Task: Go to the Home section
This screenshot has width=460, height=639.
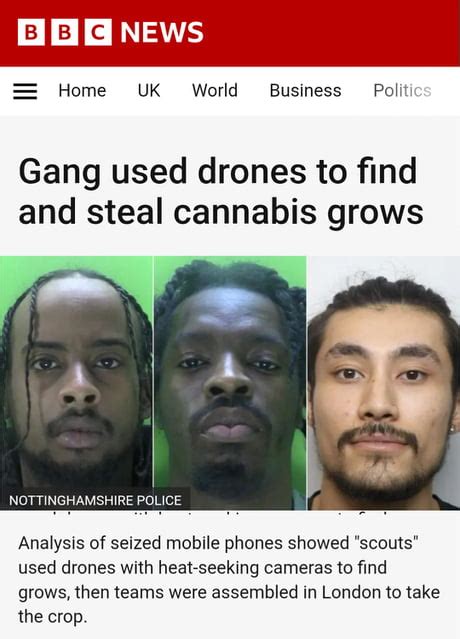Action: tap(82, 90)
